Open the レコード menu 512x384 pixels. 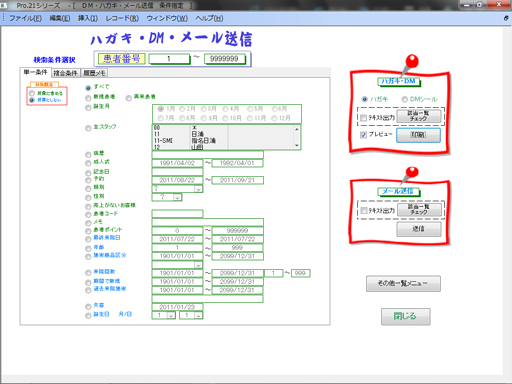point(122,18)
